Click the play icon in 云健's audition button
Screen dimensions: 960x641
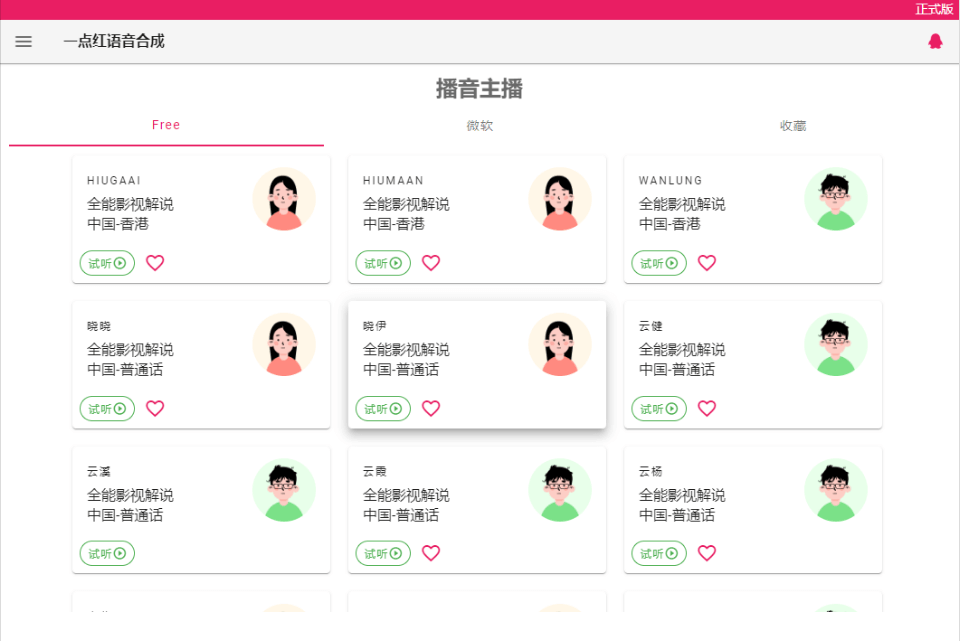(x=670, y=408)
